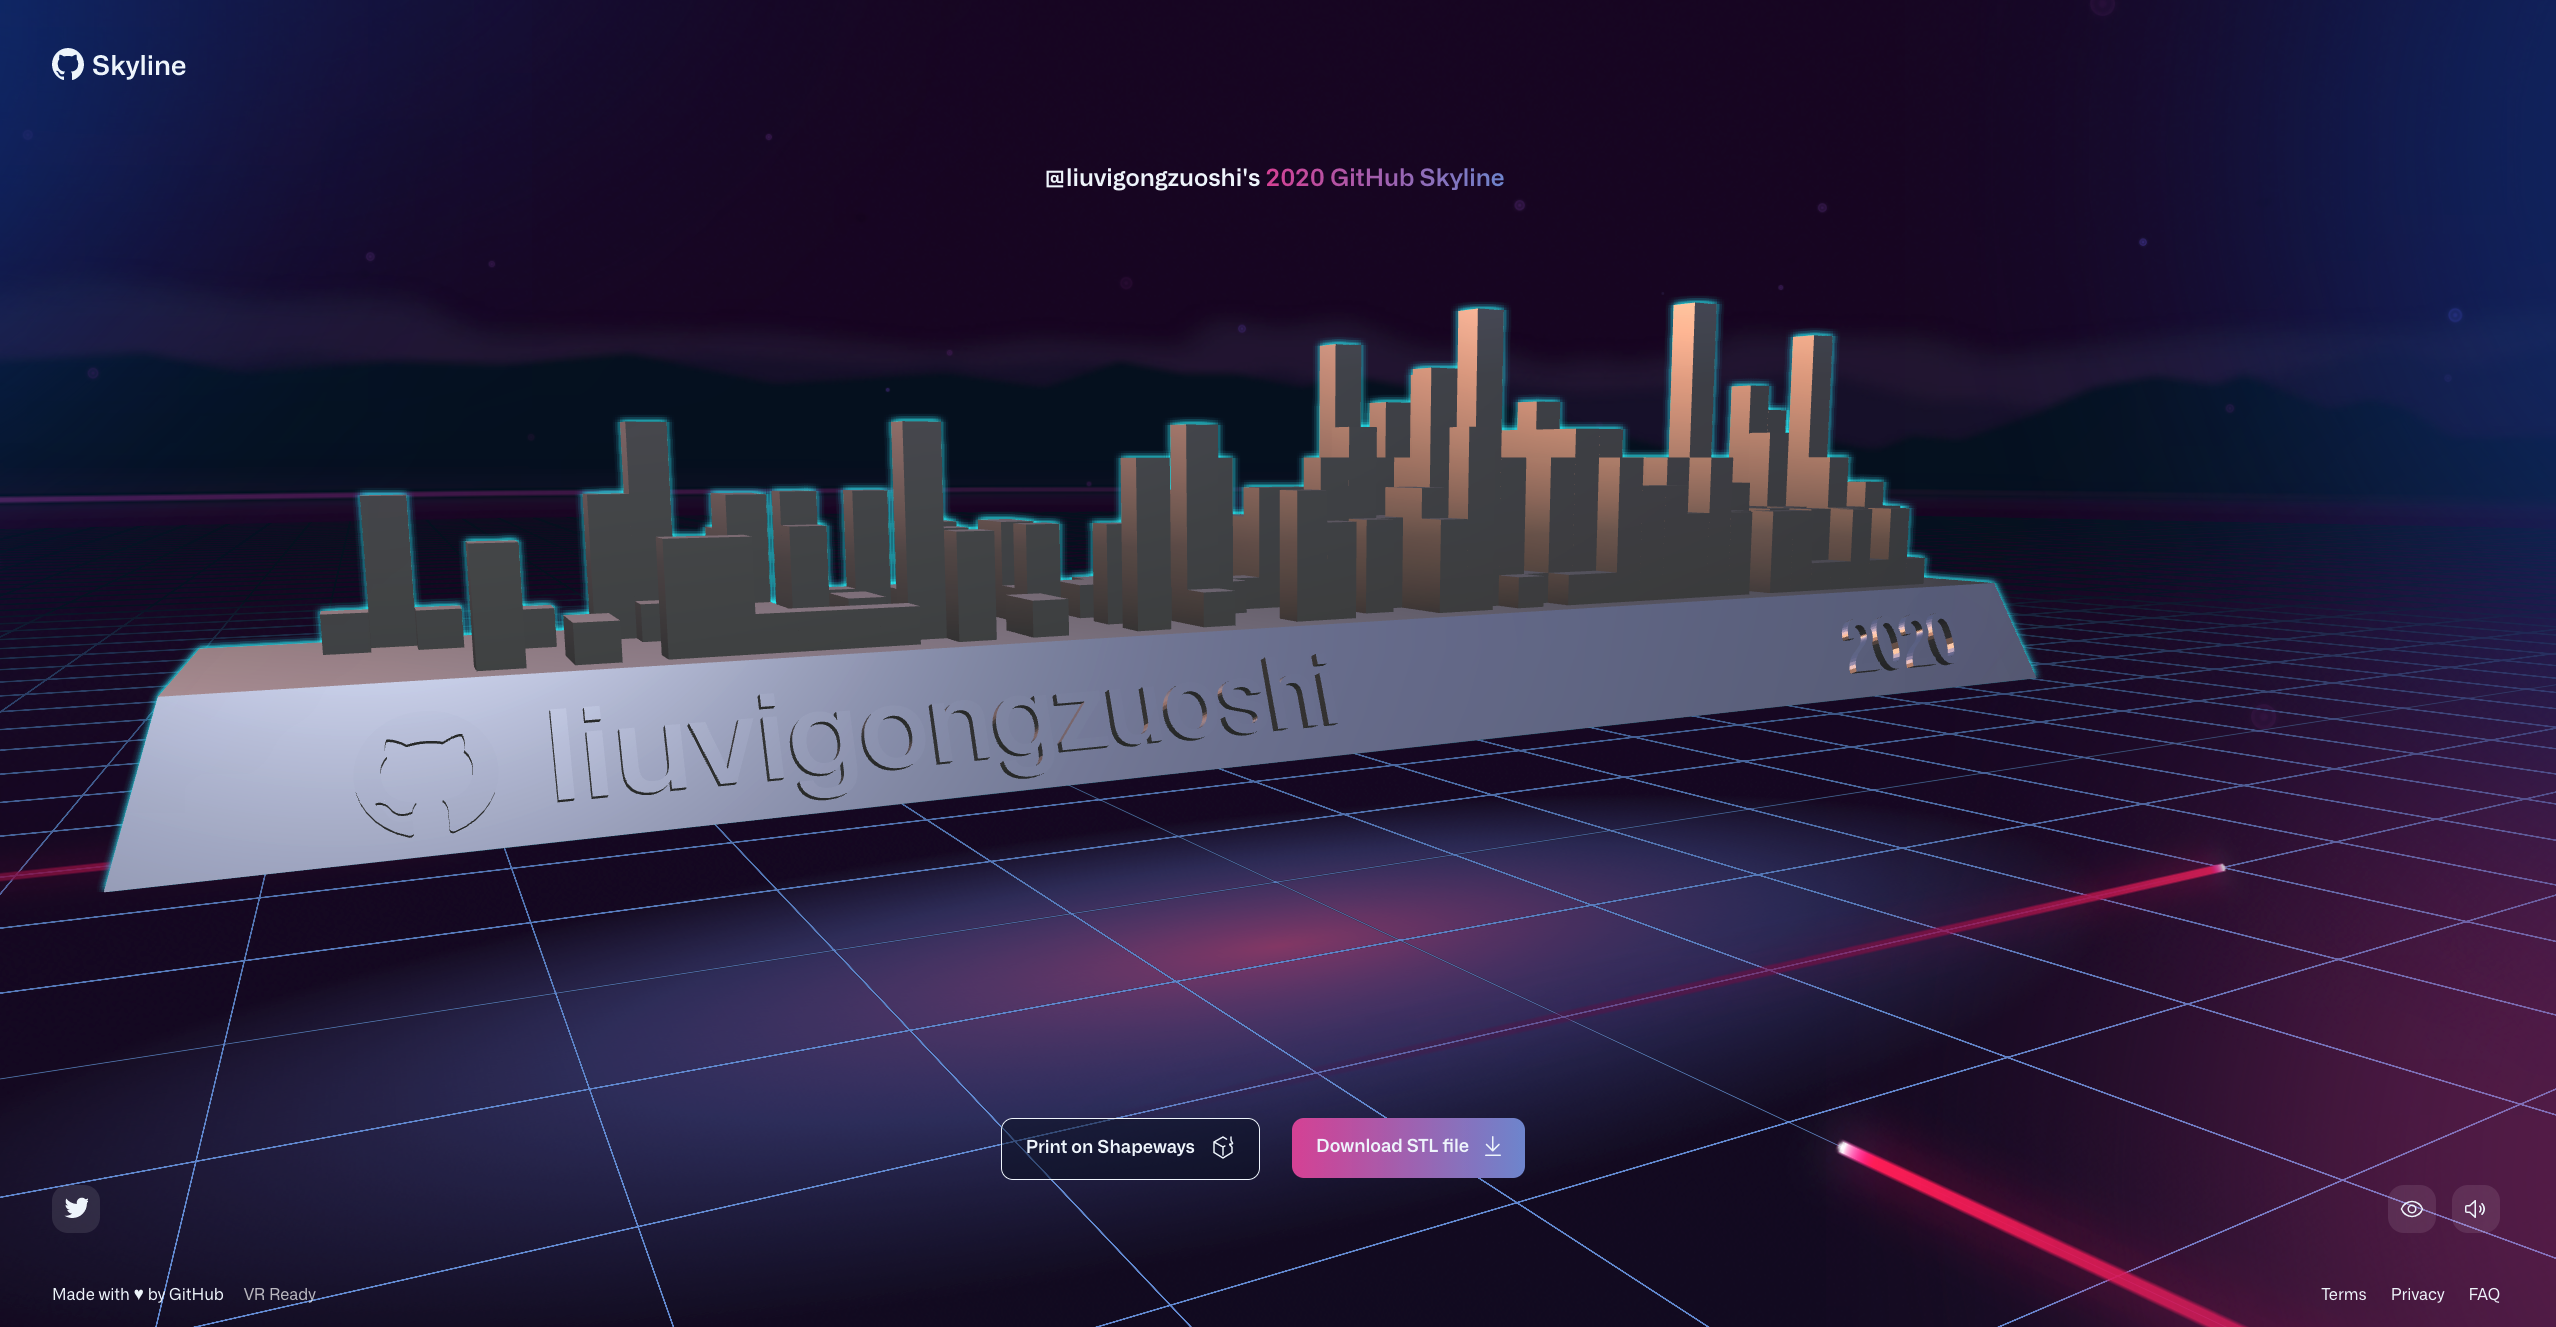Click the download arrow icon on the STL button

point(1493,1146)
